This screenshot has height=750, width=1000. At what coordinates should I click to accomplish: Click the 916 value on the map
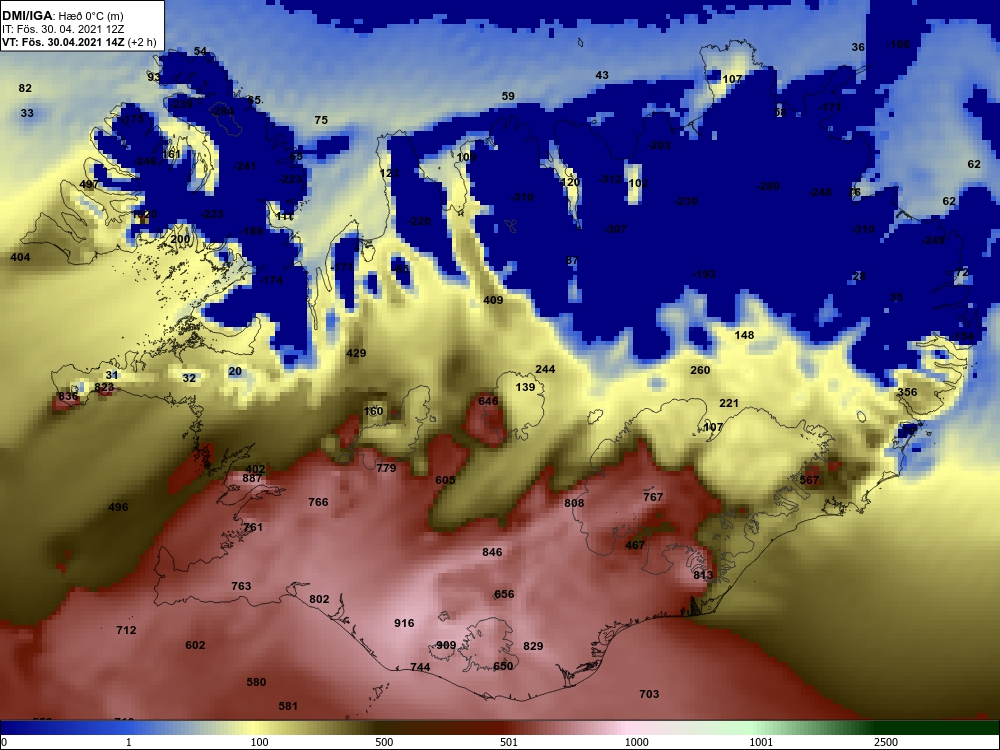(x=404, y=623)
